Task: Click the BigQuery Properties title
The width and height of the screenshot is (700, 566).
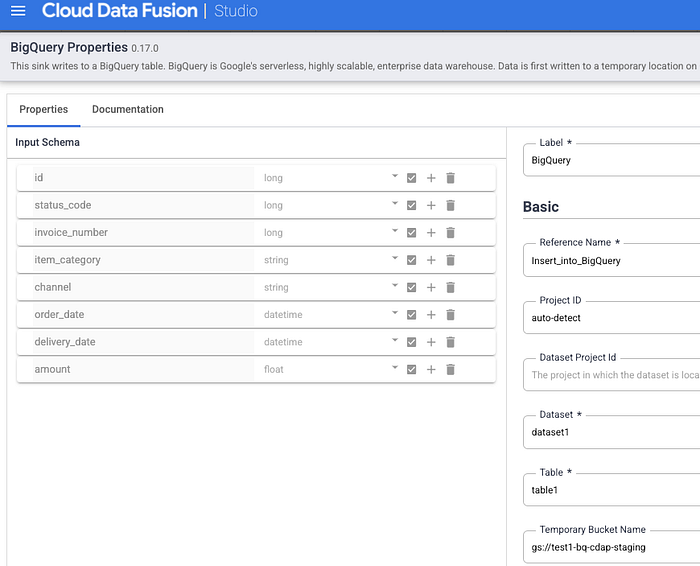Action: (69, 47)
